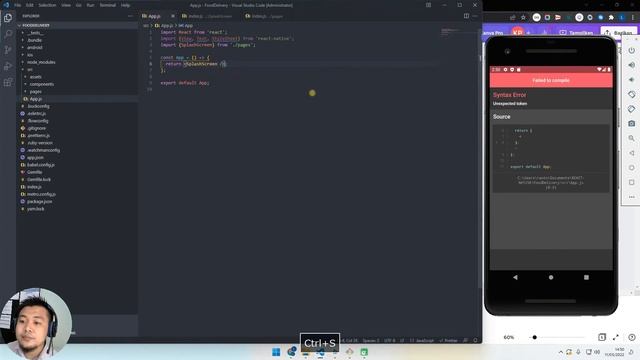
Task: Expand the assets folder
Action: (36, 77)
